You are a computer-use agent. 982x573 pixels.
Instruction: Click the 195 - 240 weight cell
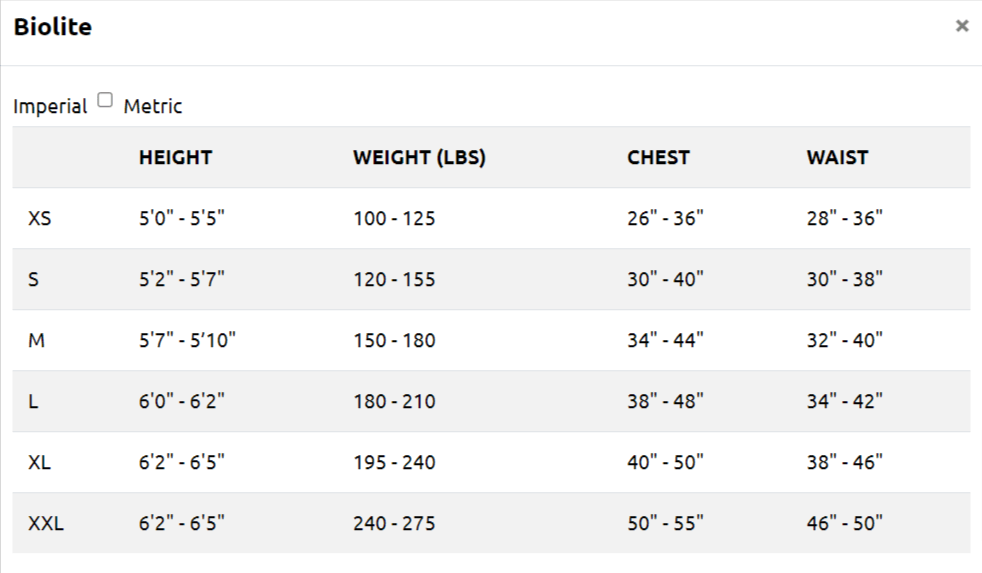pyautogui.click(x=394, y=462)
